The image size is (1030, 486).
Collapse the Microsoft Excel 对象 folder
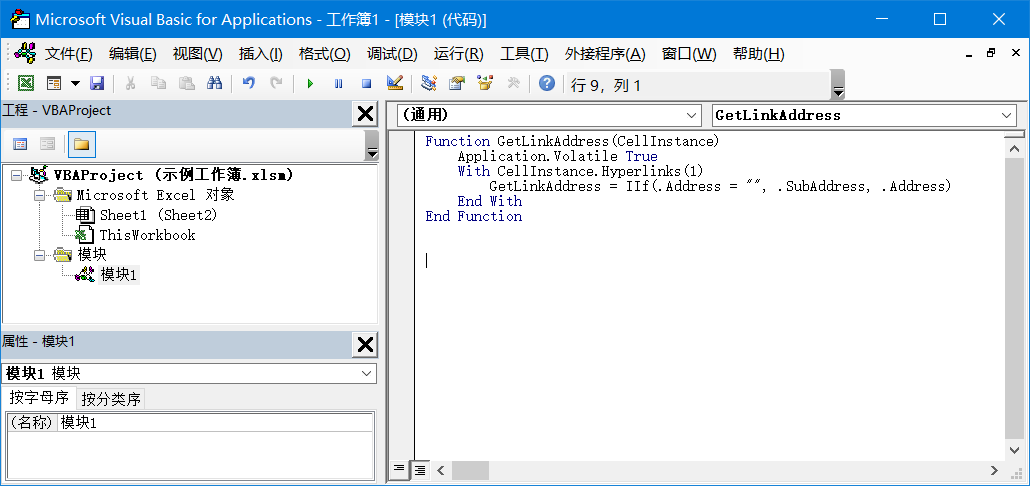39,195
